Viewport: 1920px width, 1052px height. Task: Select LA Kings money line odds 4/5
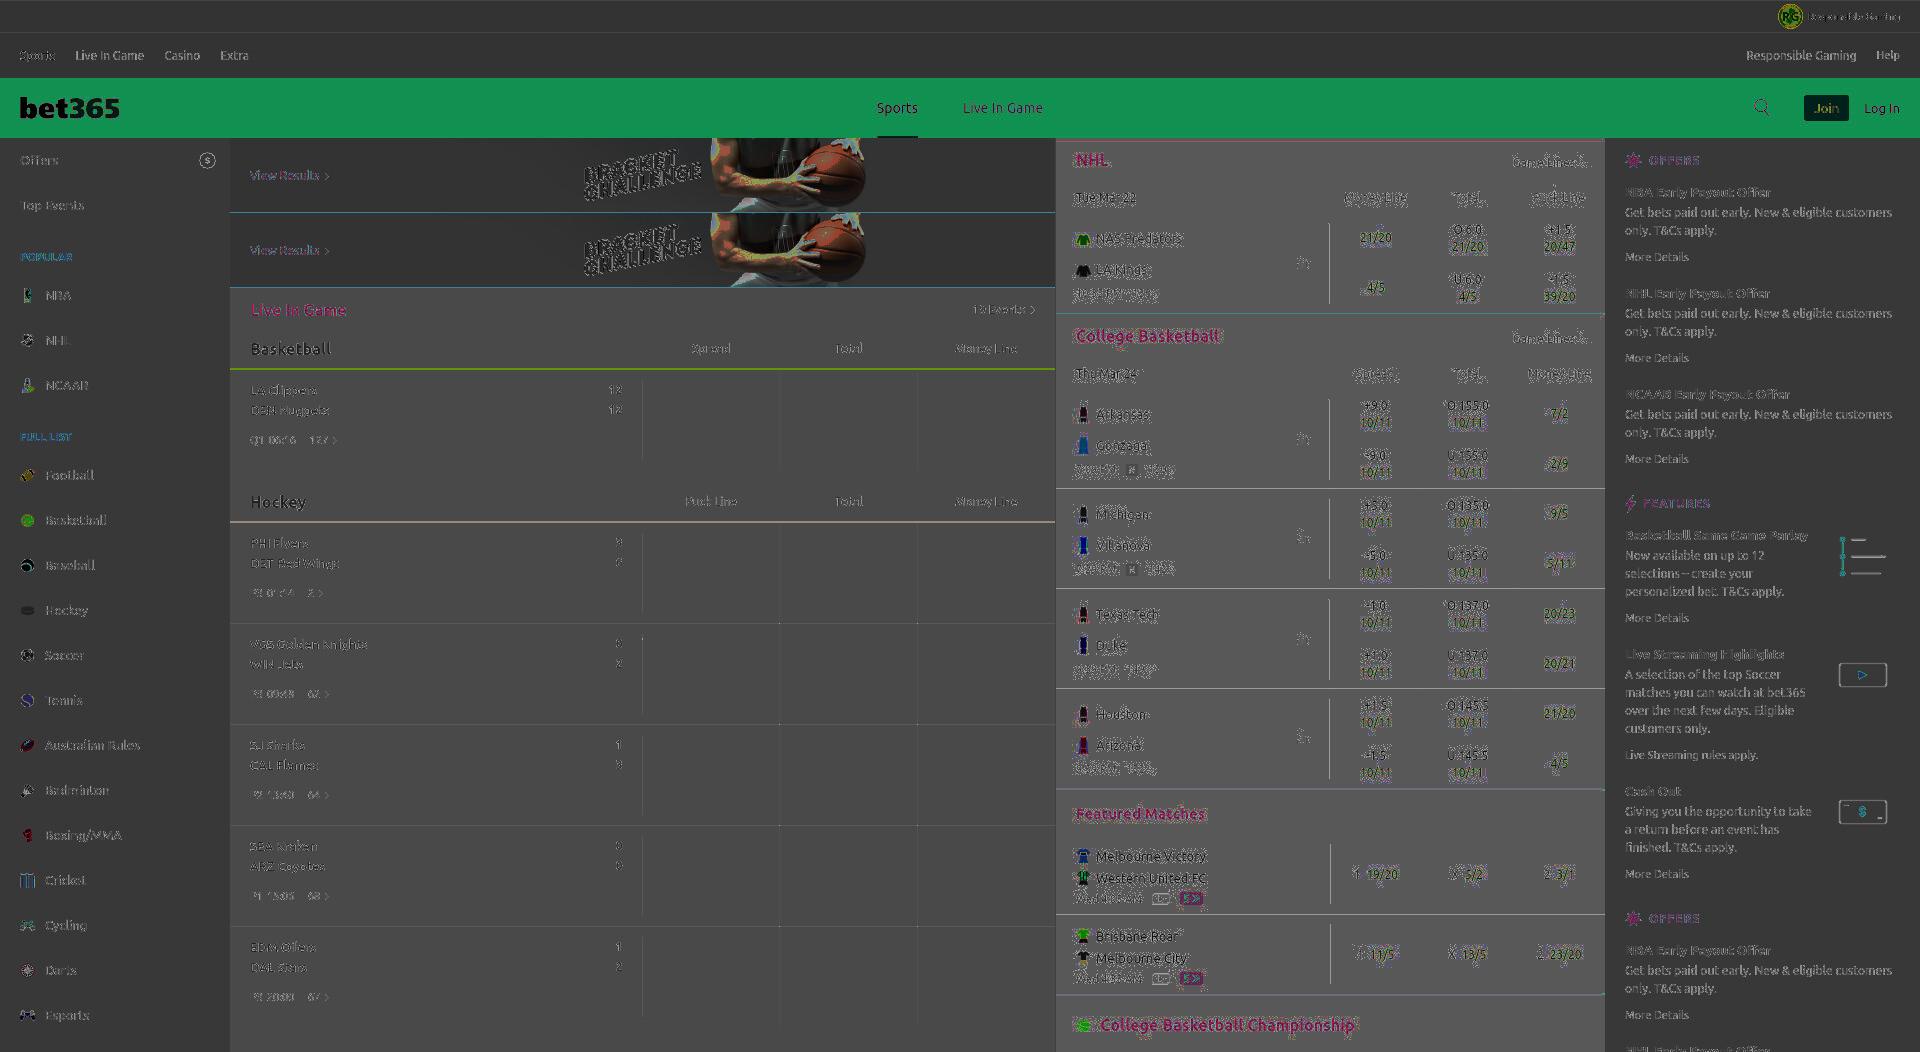[1375, 288]
